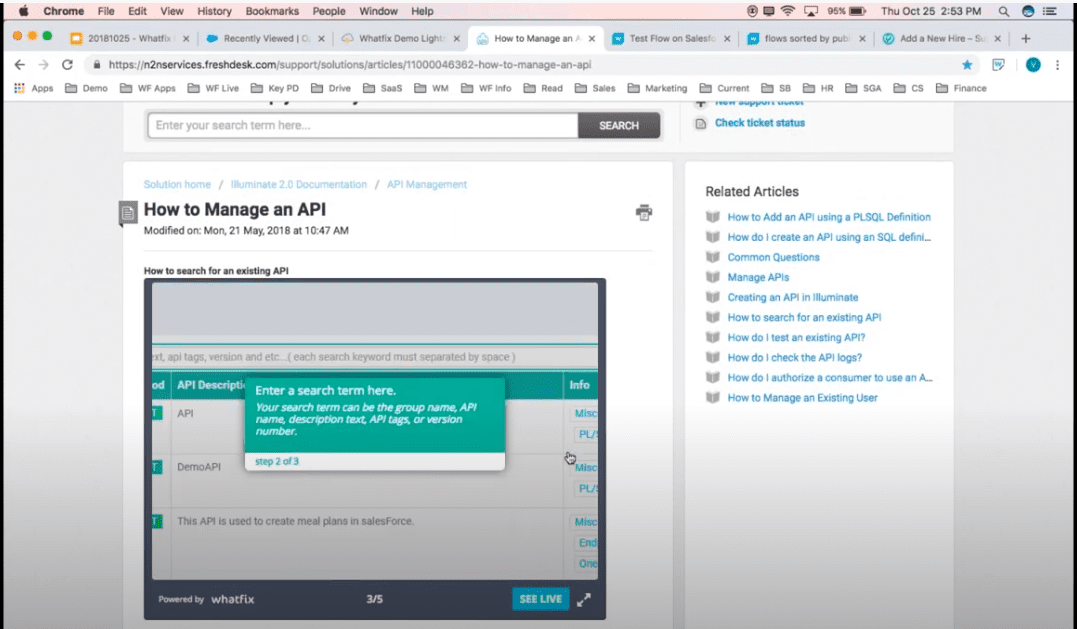Screen dimensions: 1077x629
Task: Reload the page with refresh icon
Action: 67,65
